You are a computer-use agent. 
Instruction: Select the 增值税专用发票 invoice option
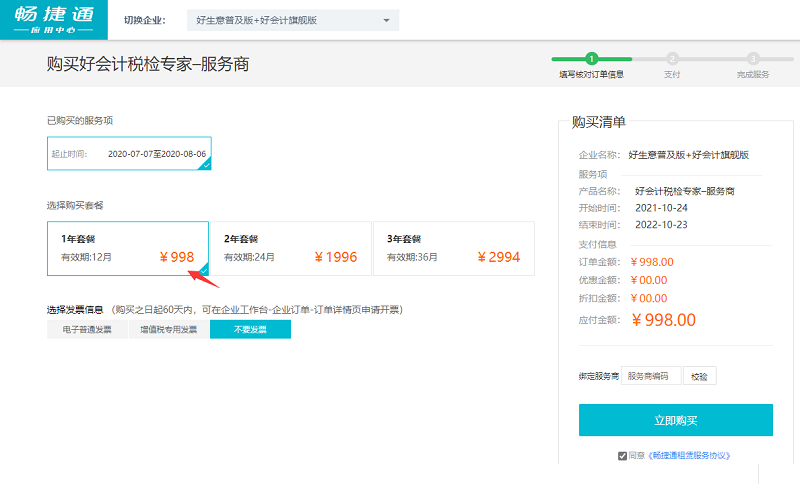(168, 330)
